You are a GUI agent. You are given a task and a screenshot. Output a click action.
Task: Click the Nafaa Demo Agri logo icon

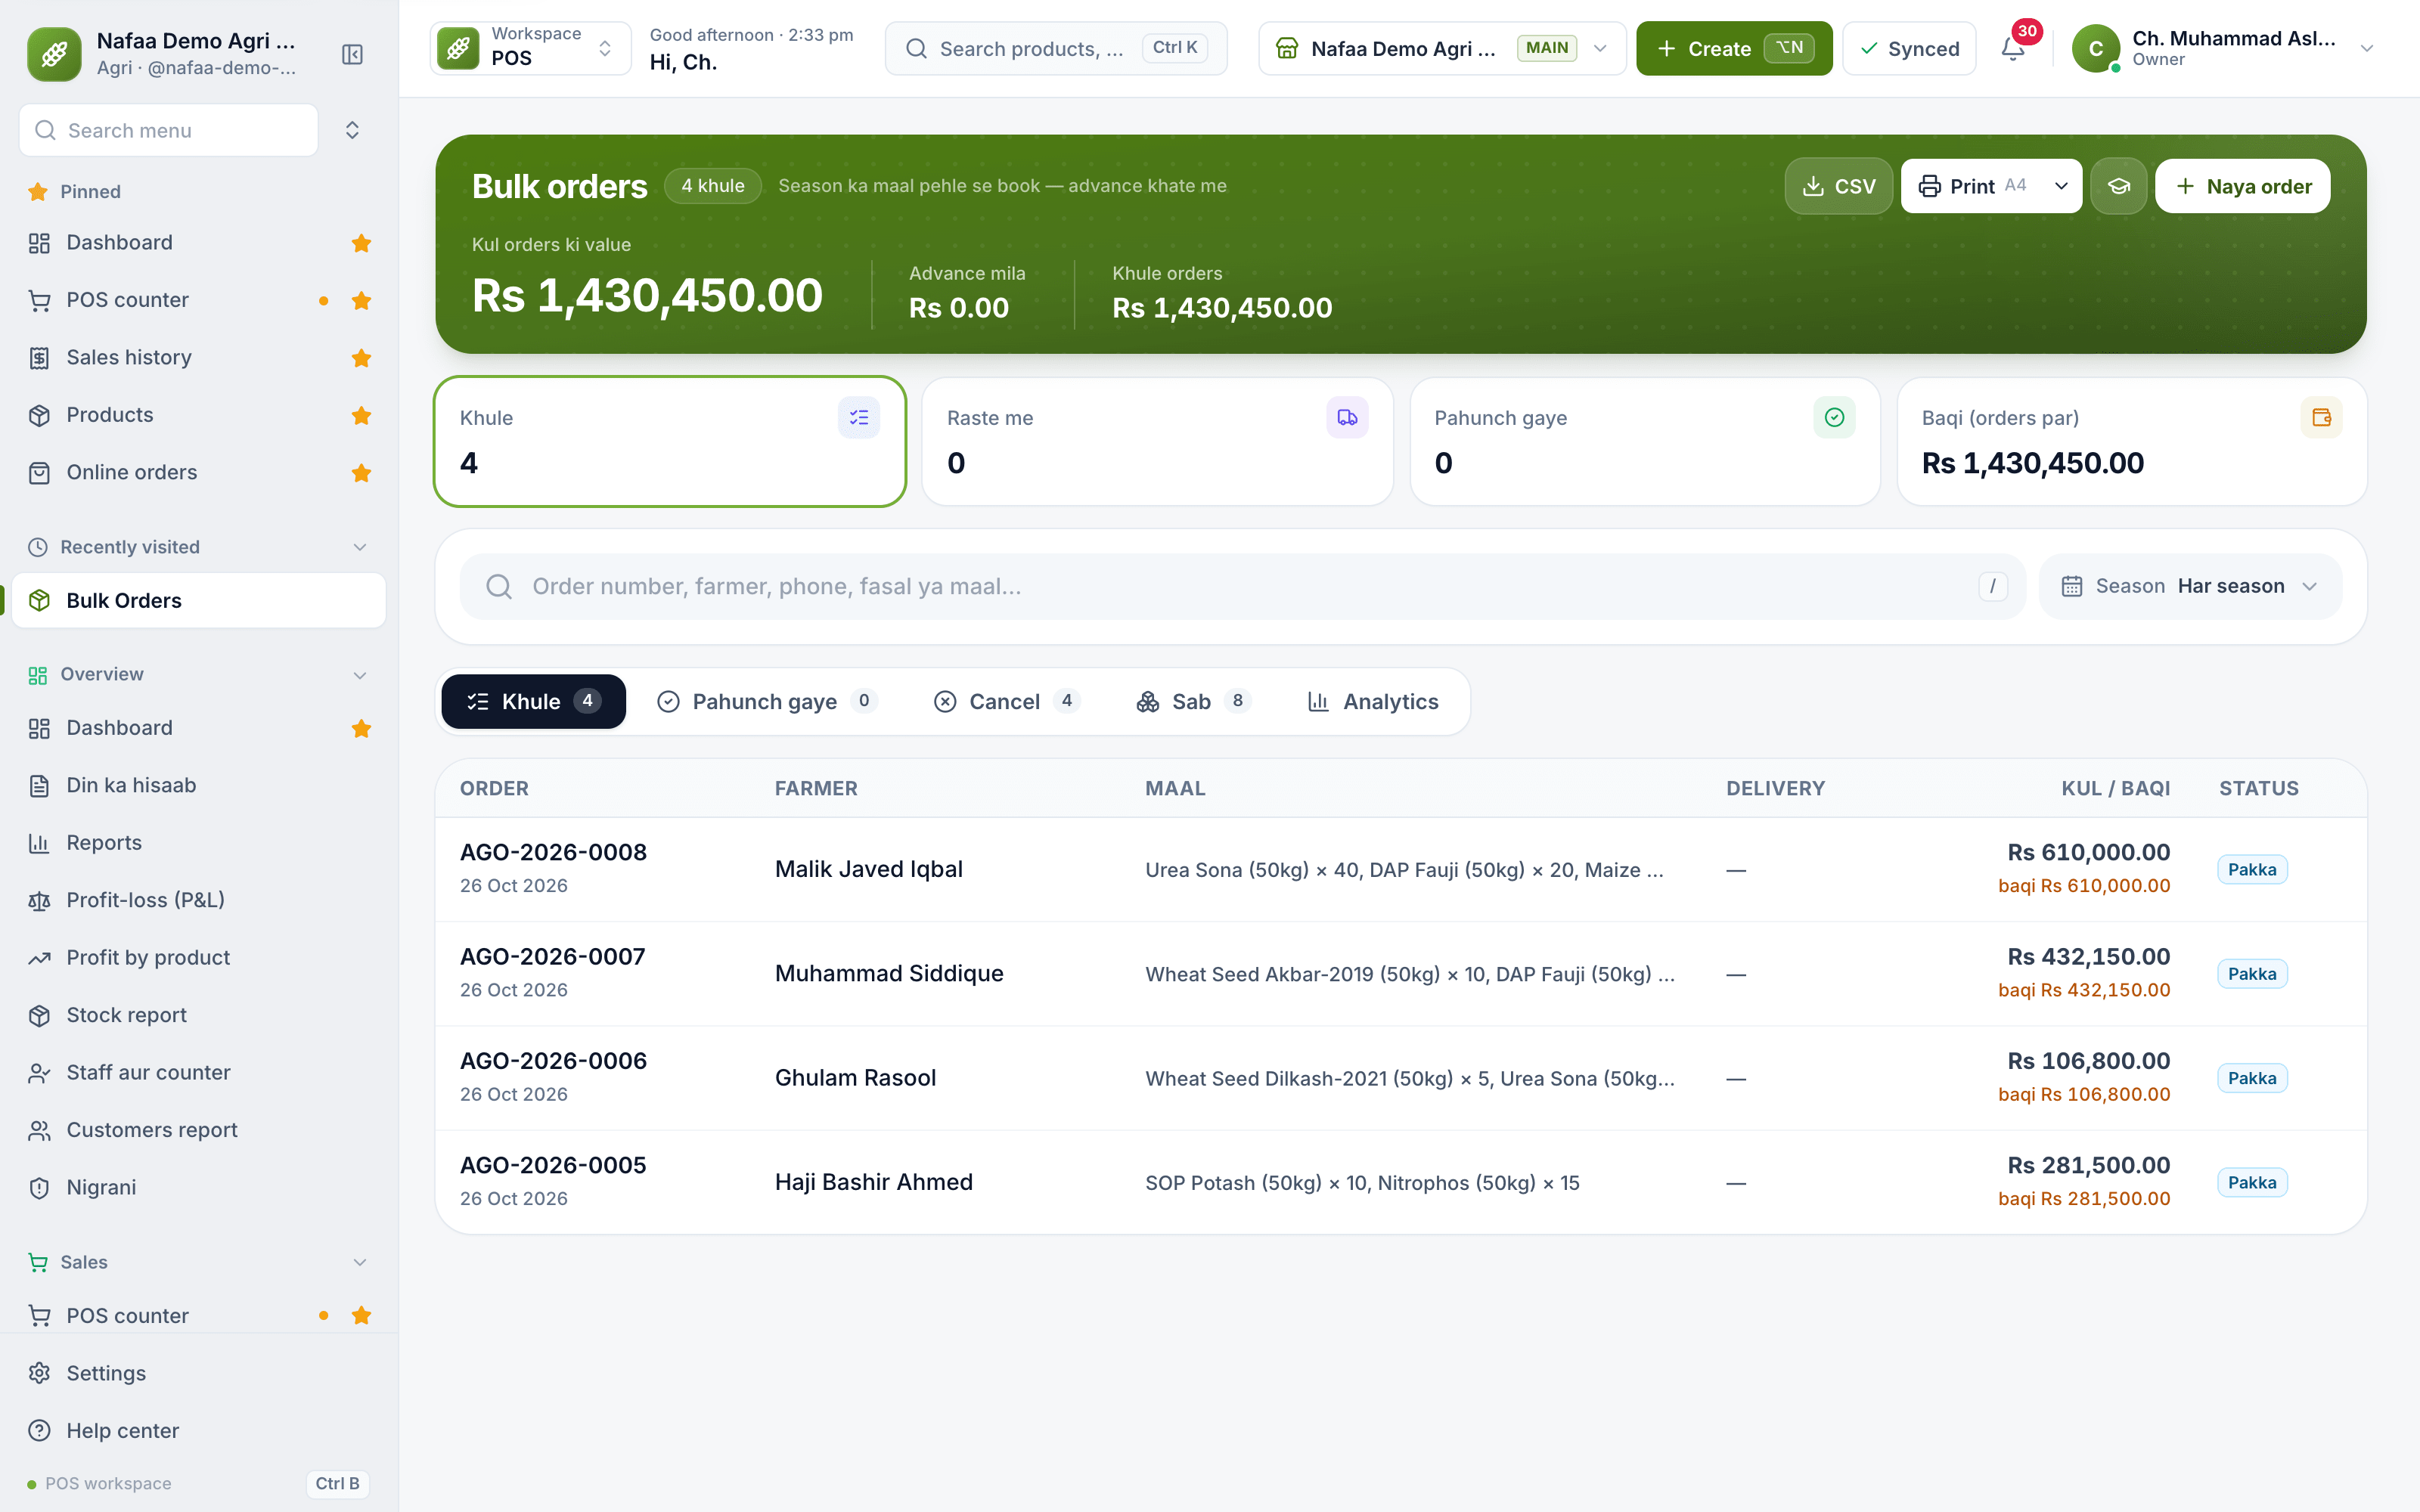tap(54, 54)
